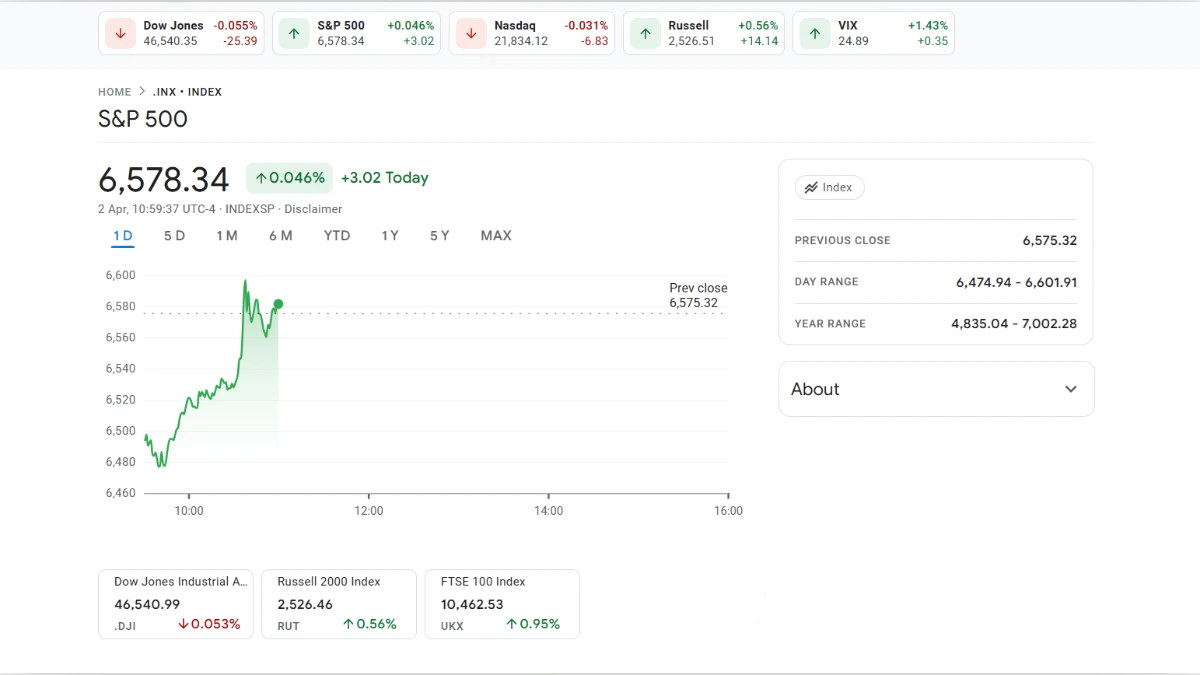Switch chart to 5D range

click(x=174, y=236)
